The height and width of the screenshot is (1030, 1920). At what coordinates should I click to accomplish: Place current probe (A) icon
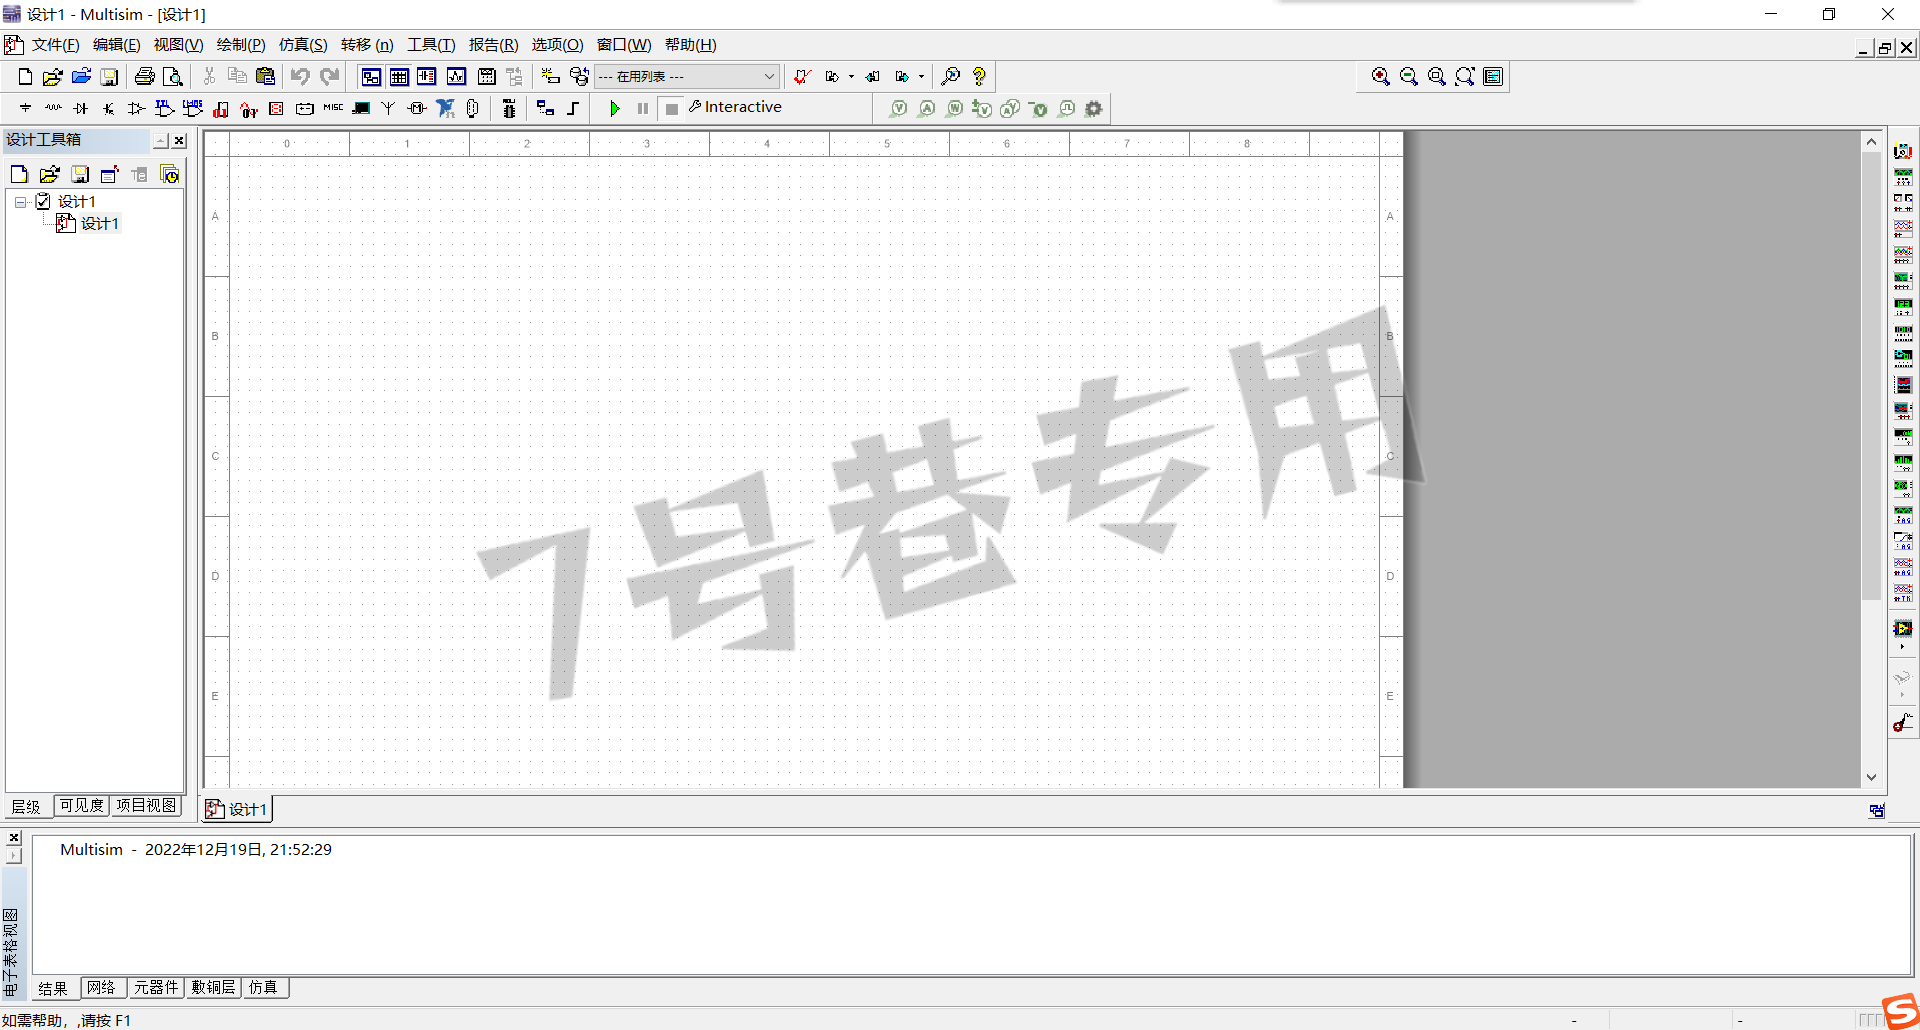point(927,108)
